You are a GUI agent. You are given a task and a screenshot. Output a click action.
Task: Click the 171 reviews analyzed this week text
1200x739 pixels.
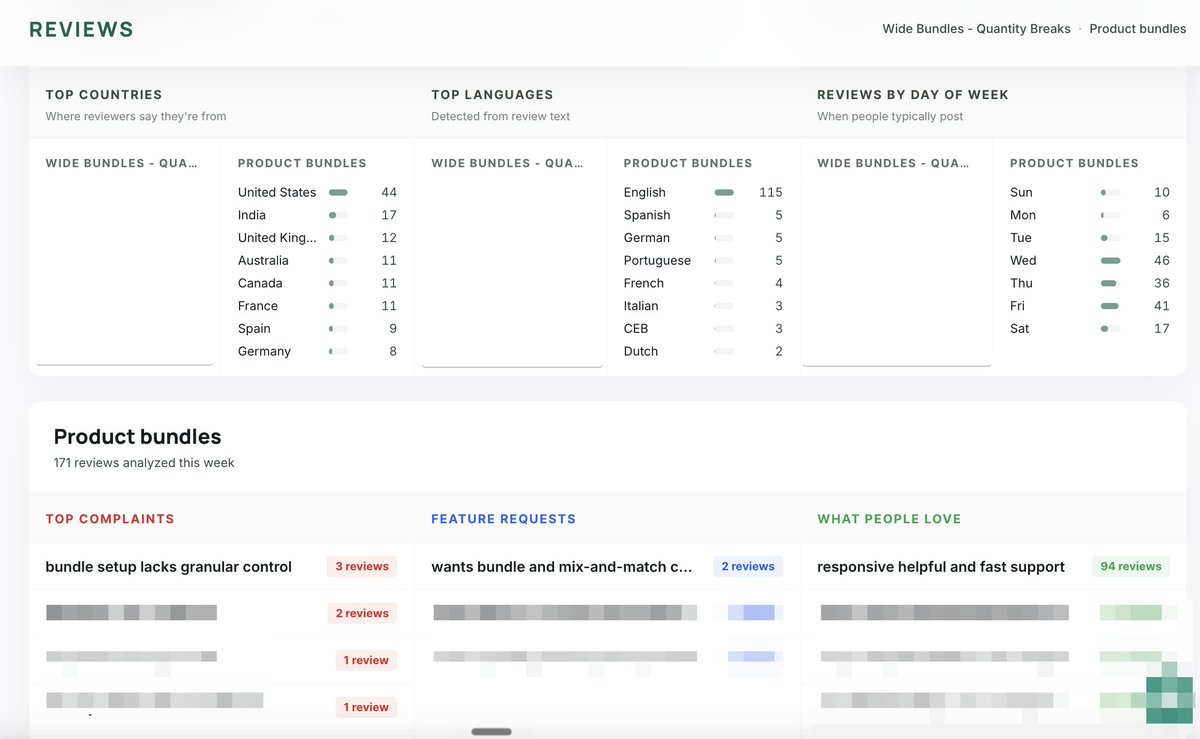click(x=144, y=463)
